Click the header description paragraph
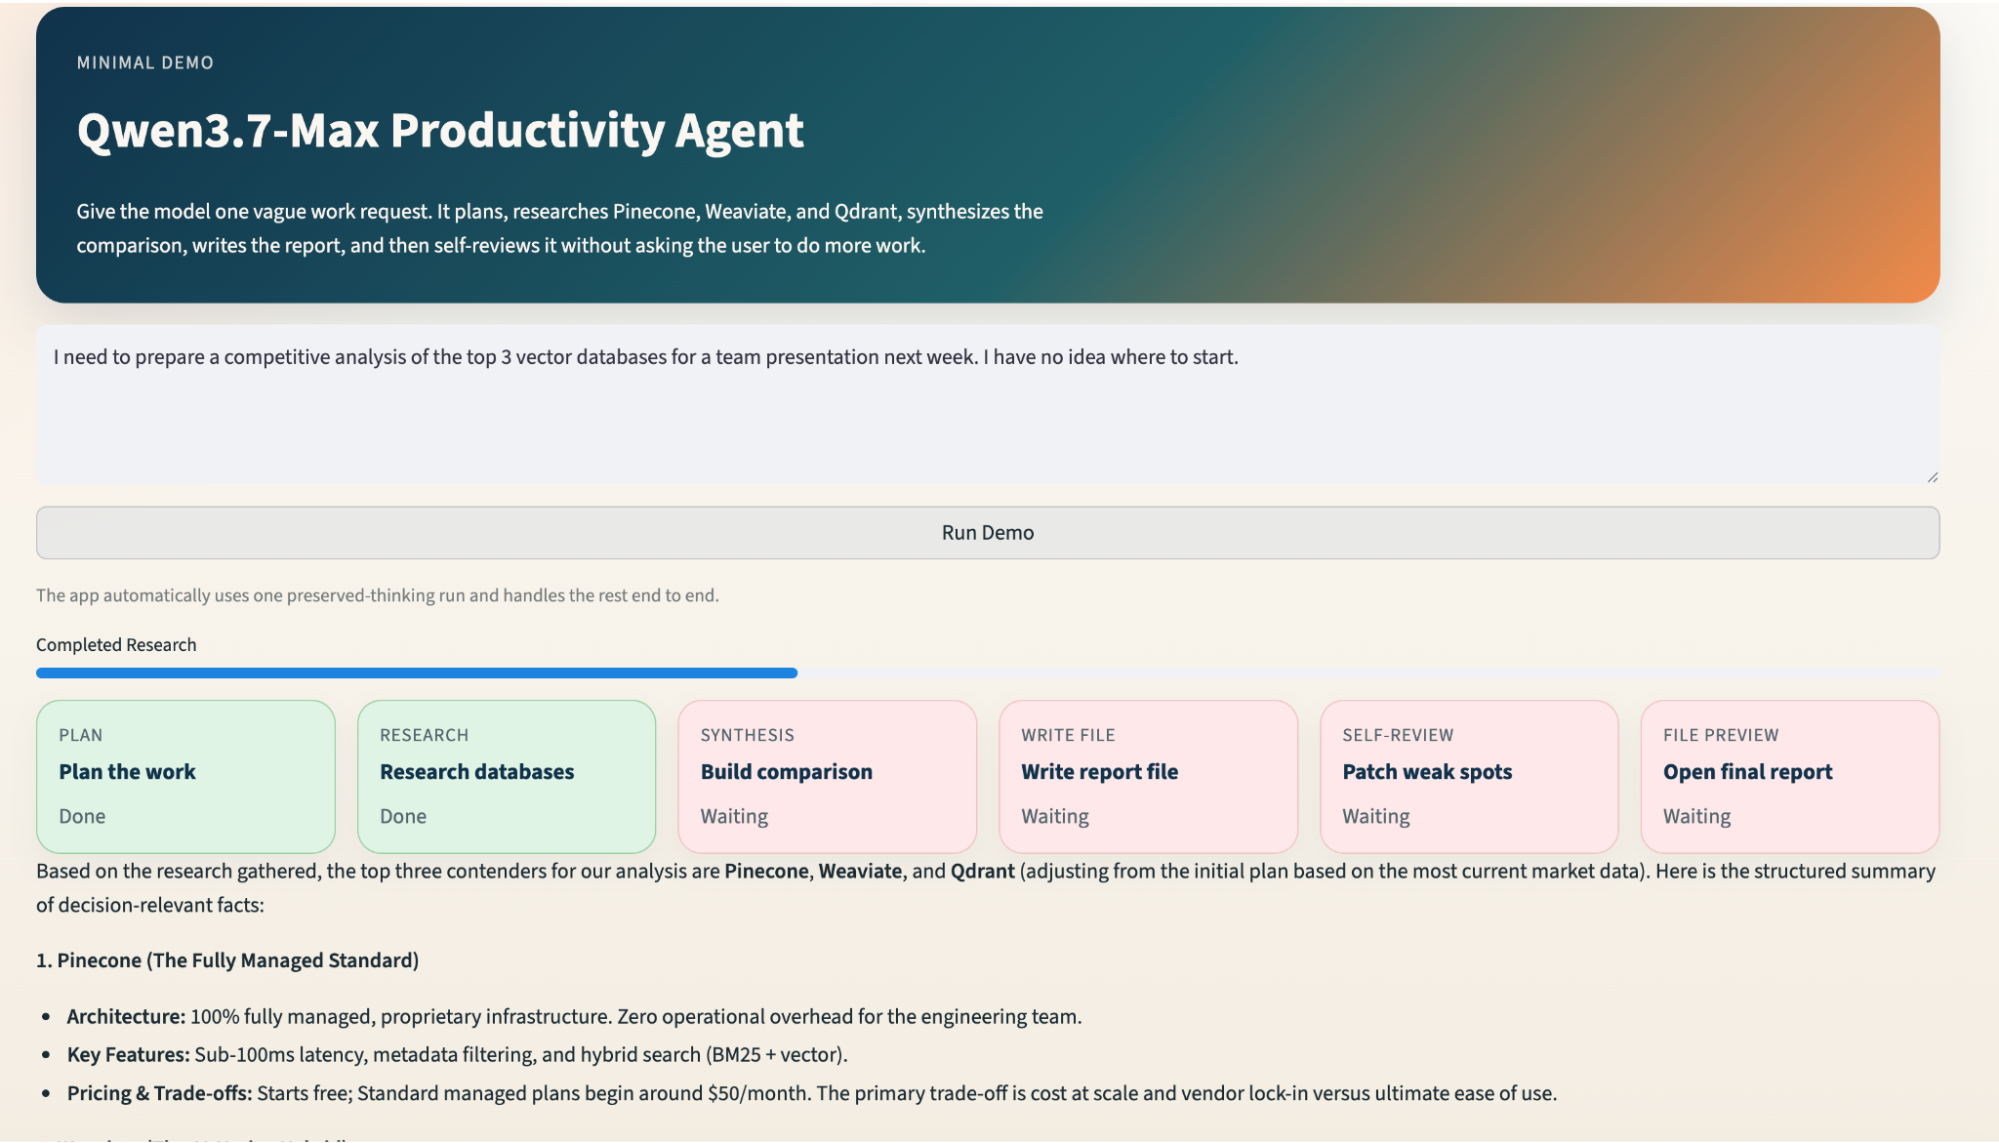The image size is (1999, 1143). coord(560,228)
